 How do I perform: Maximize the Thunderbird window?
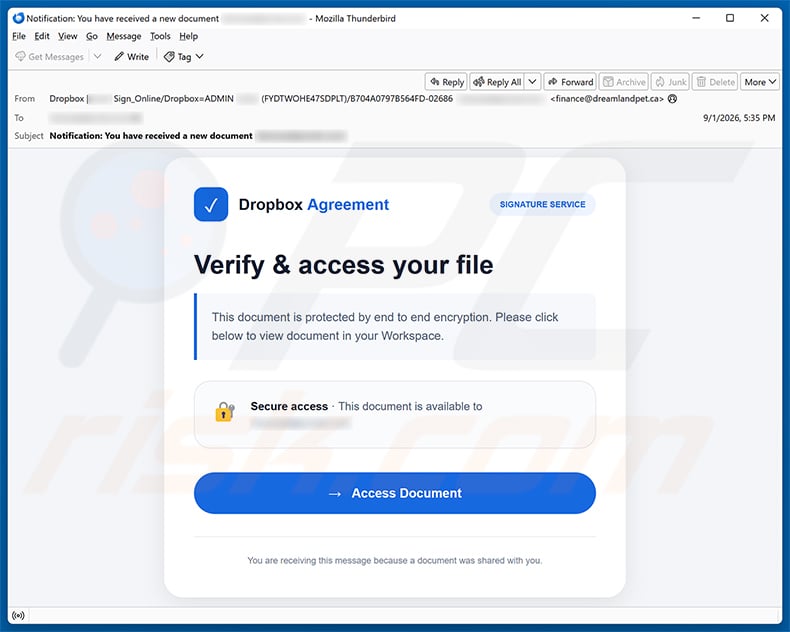click(730, 18)
